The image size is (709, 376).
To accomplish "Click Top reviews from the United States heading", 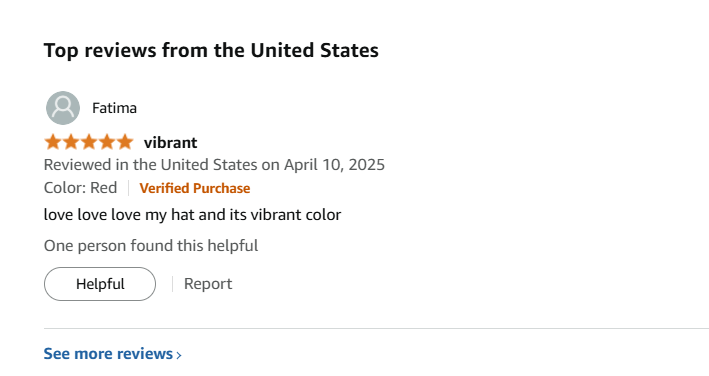I will click(x=211, y=50).
